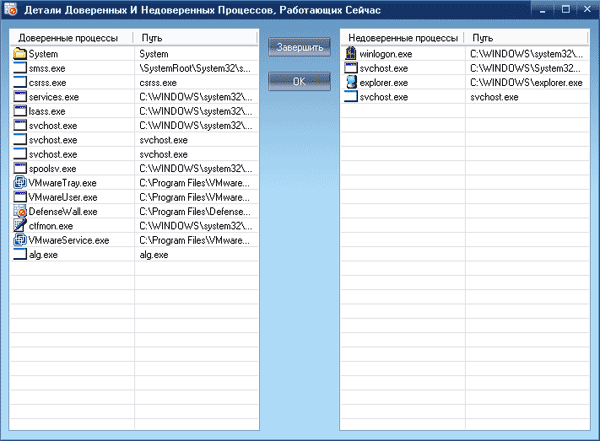Image resolution: width=600 pixels, height=441 pixels.
Task: Click the DefenseWall.exe shield icon
Action: [20, 211]
